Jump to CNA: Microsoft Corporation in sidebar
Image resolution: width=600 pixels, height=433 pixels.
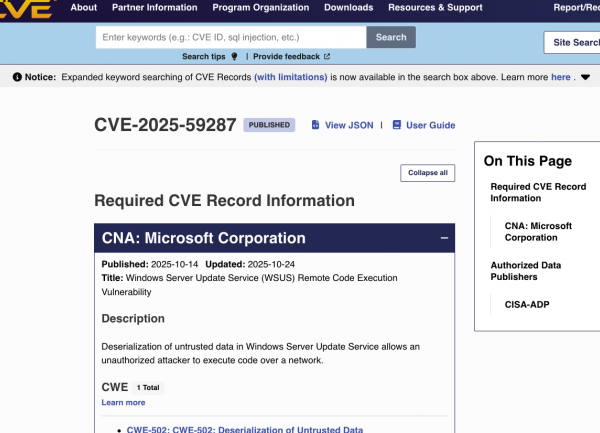click(x=538, y=232)
